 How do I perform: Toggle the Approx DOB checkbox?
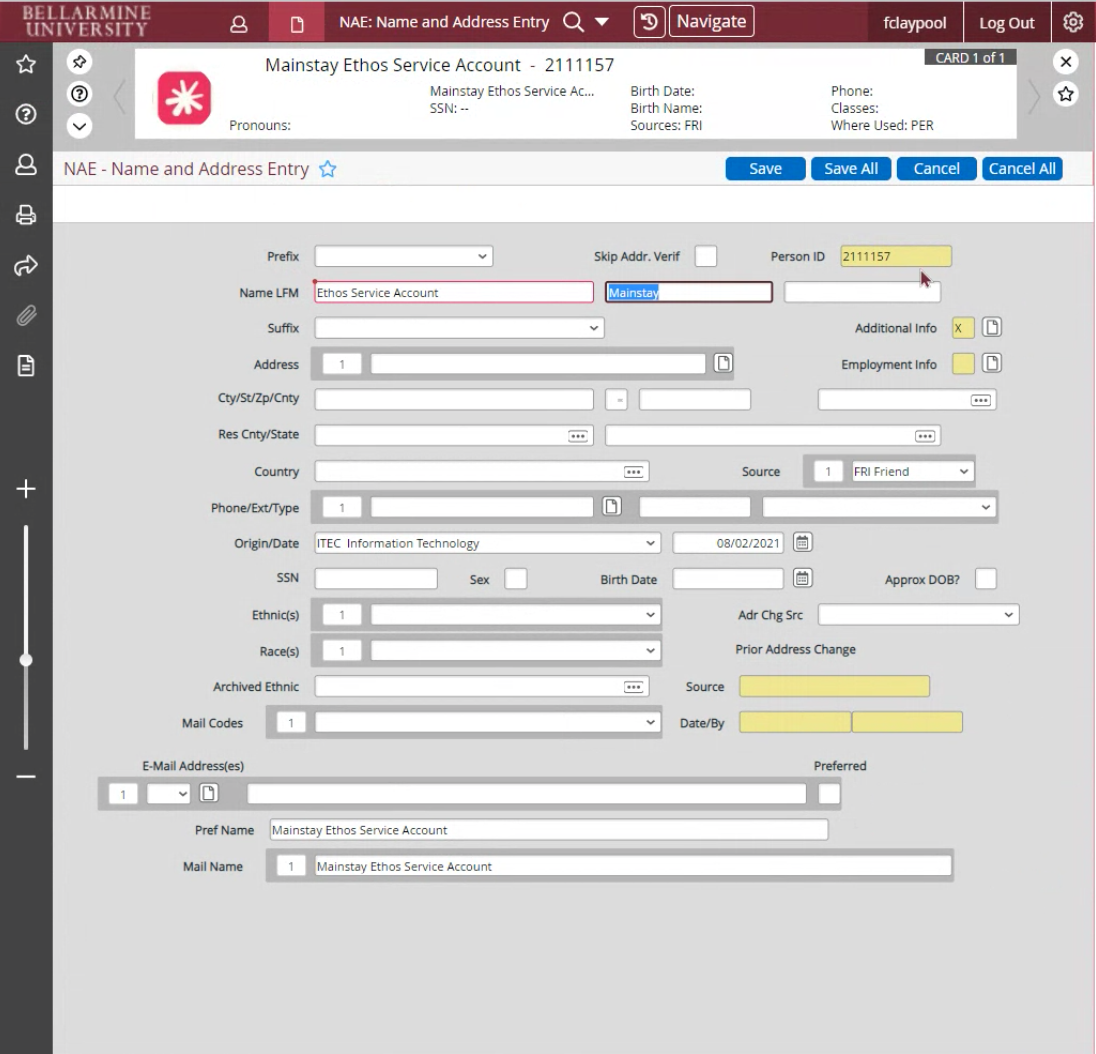(x=986, y=579)
